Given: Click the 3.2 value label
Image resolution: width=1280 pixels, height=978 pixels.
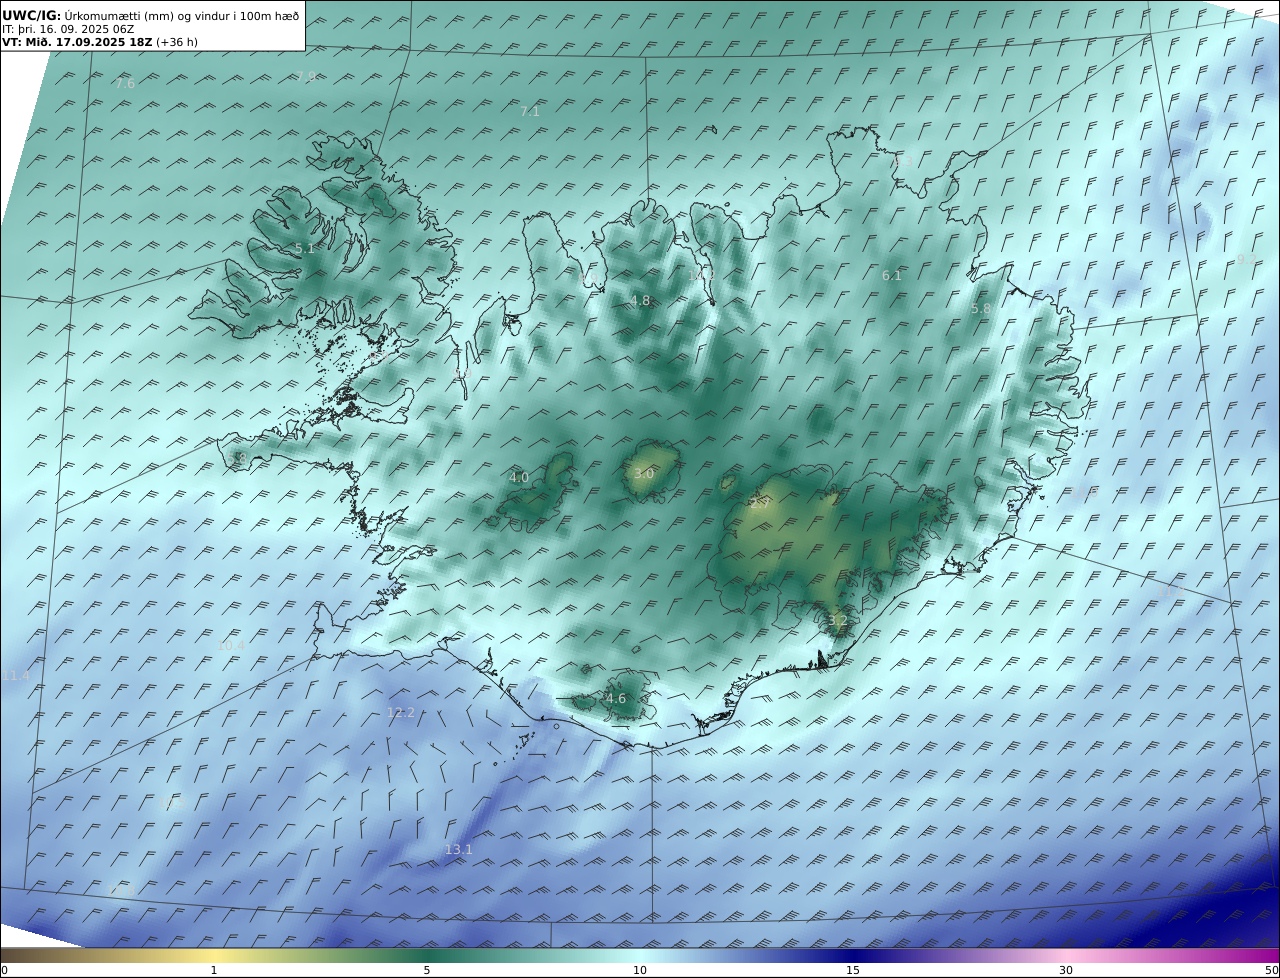Looking at the screenshot, I should [838, 621].
